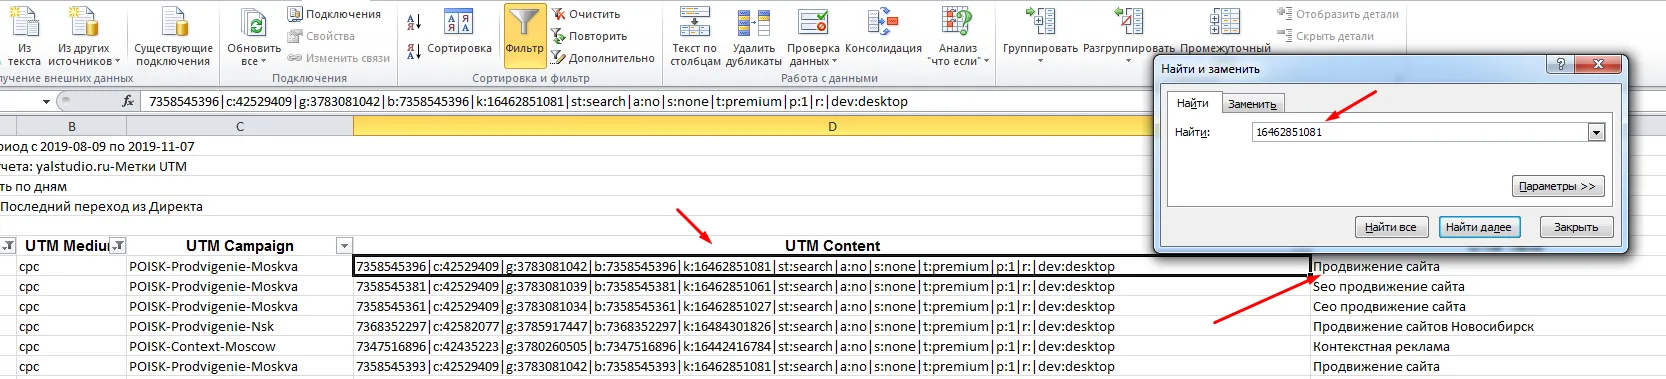The image size is (1666, 379).
Task: Import data from text file (Из текста)
Action: pyautogui.click(x=24, y=36)
